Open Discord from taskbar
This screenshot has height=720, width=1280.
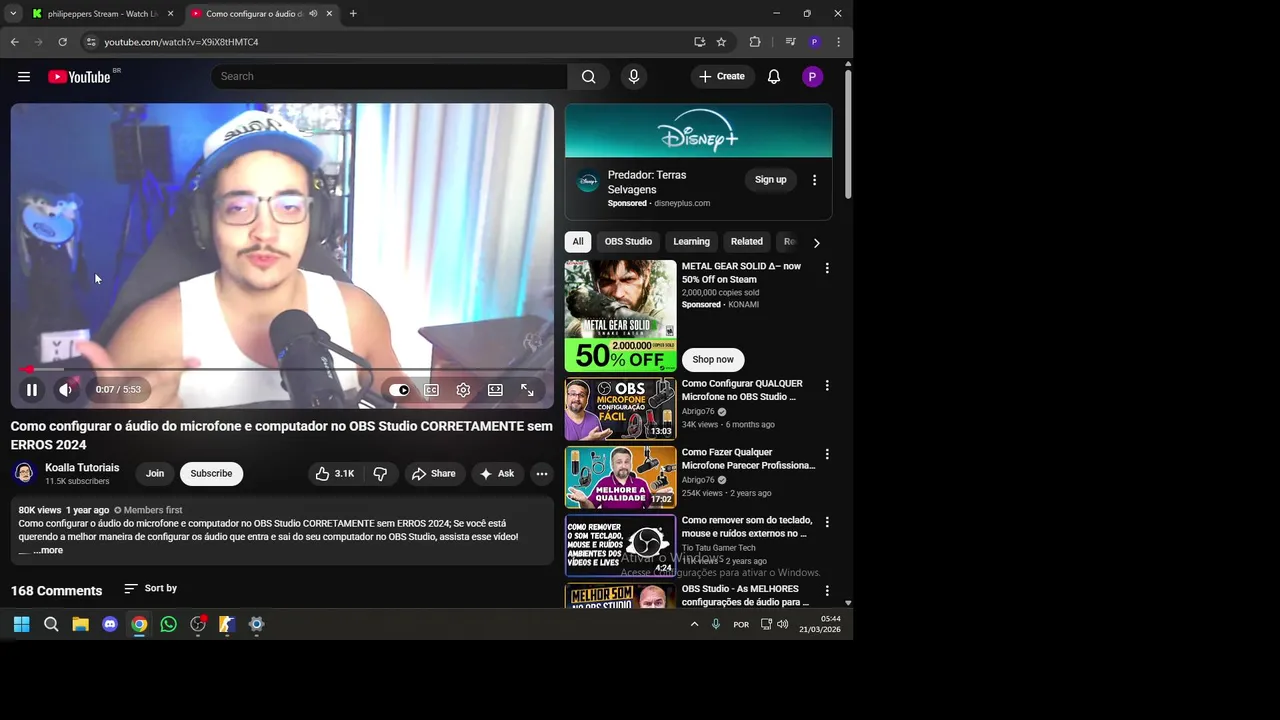point(110,625)
